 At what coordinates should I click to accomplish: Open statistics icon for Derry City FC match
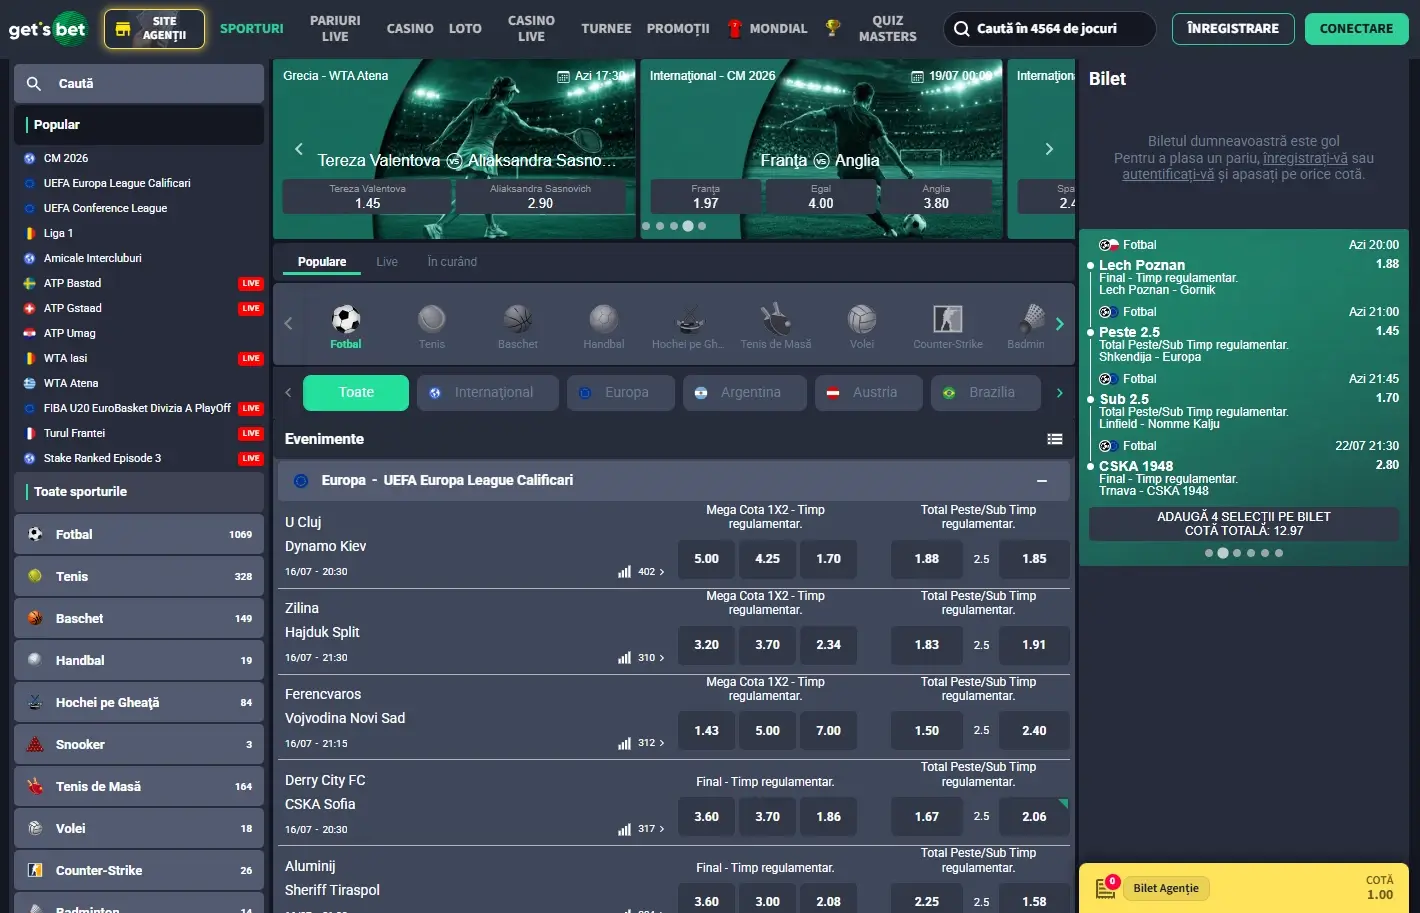pos(624,830)
